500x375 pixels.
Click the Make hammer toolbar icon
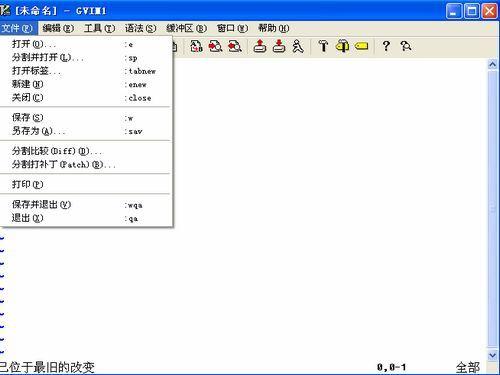point(323,46)
